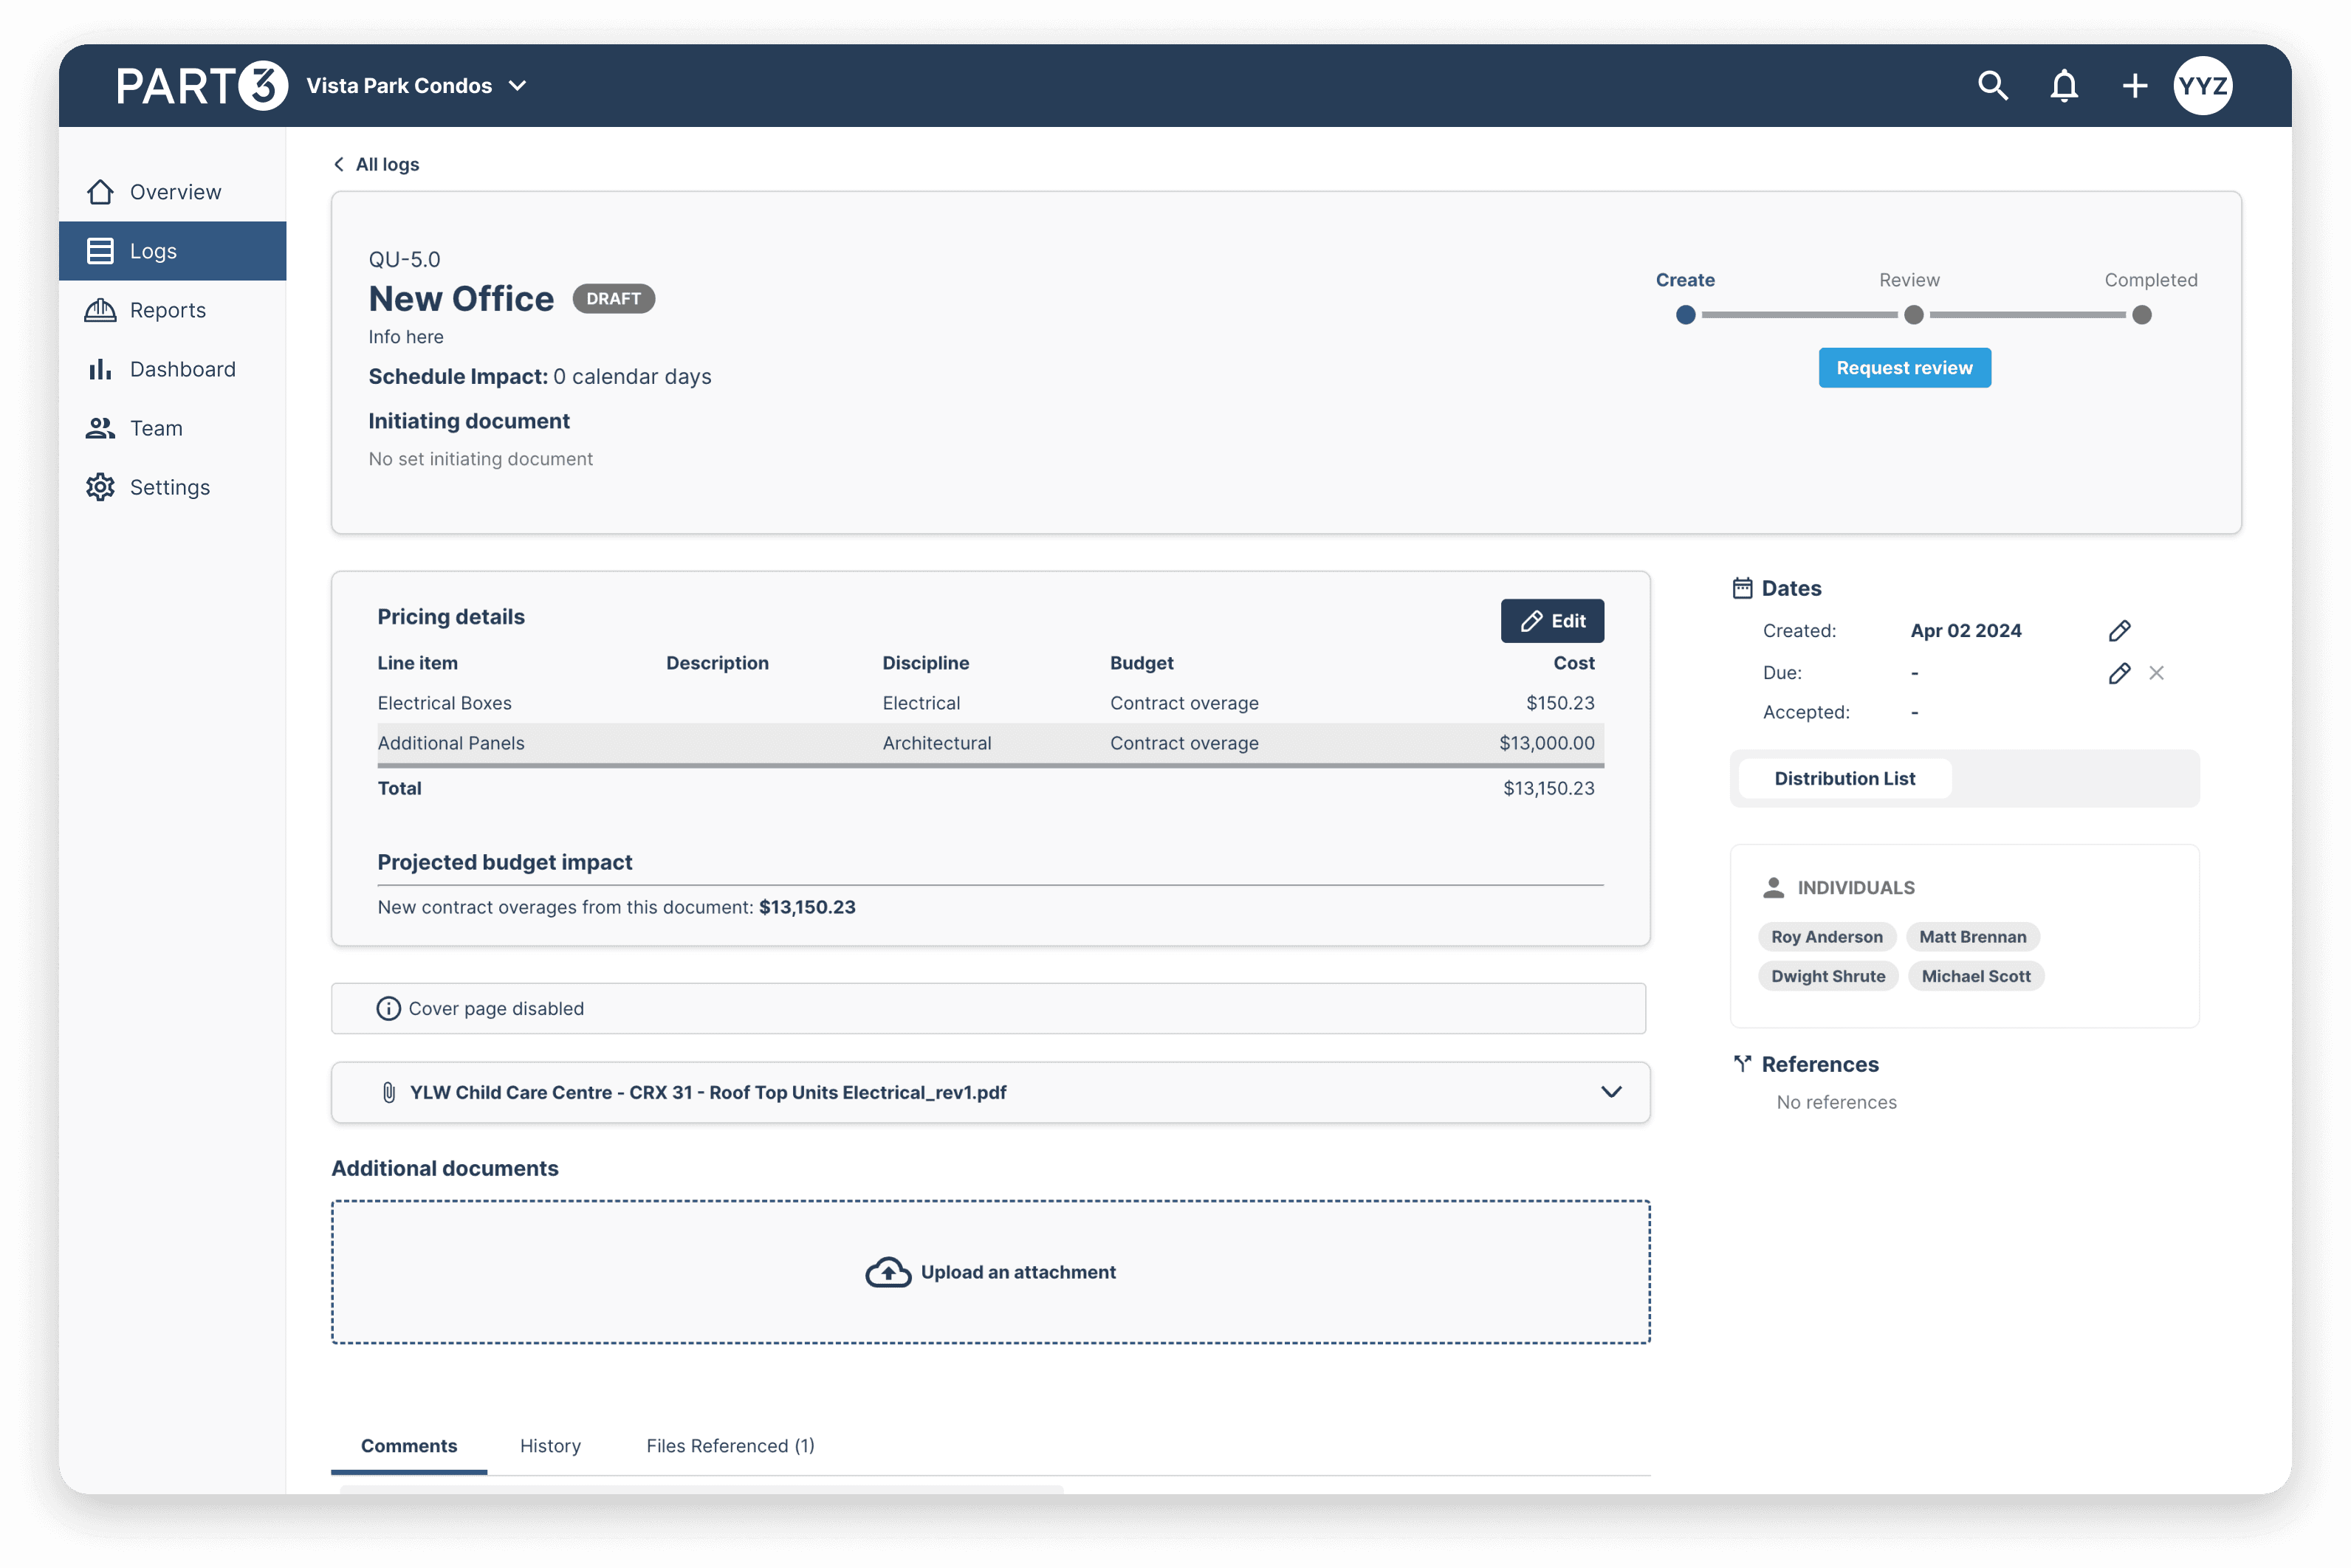The width and height of the screenshot is (2351, 1568).
Task: Click the Request review button
Action: pos(1904,367)
